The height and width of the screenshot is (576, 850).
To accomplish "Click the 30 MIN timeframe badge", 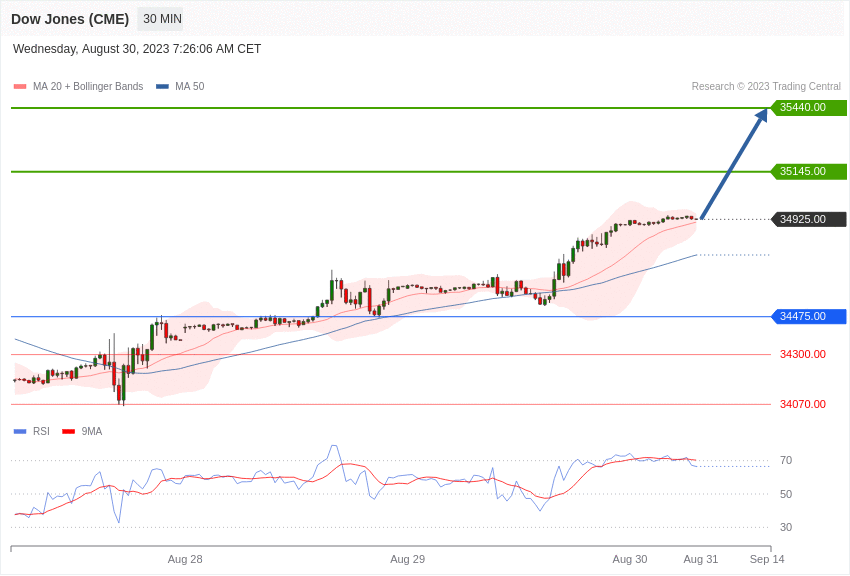I will [162, 19].
